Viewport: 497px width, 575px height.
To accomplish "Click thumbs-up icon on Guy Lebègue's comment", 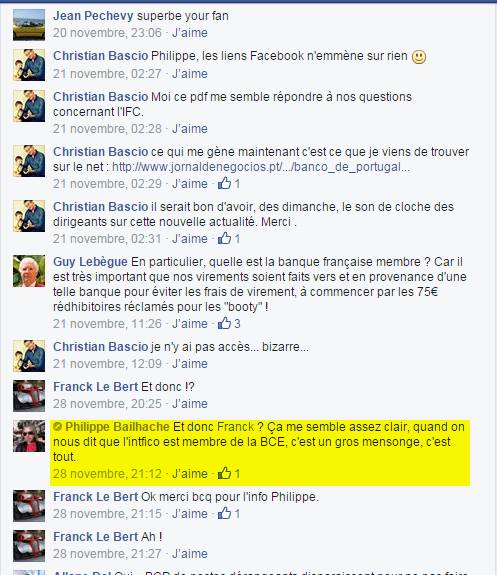I will [224, 323].
